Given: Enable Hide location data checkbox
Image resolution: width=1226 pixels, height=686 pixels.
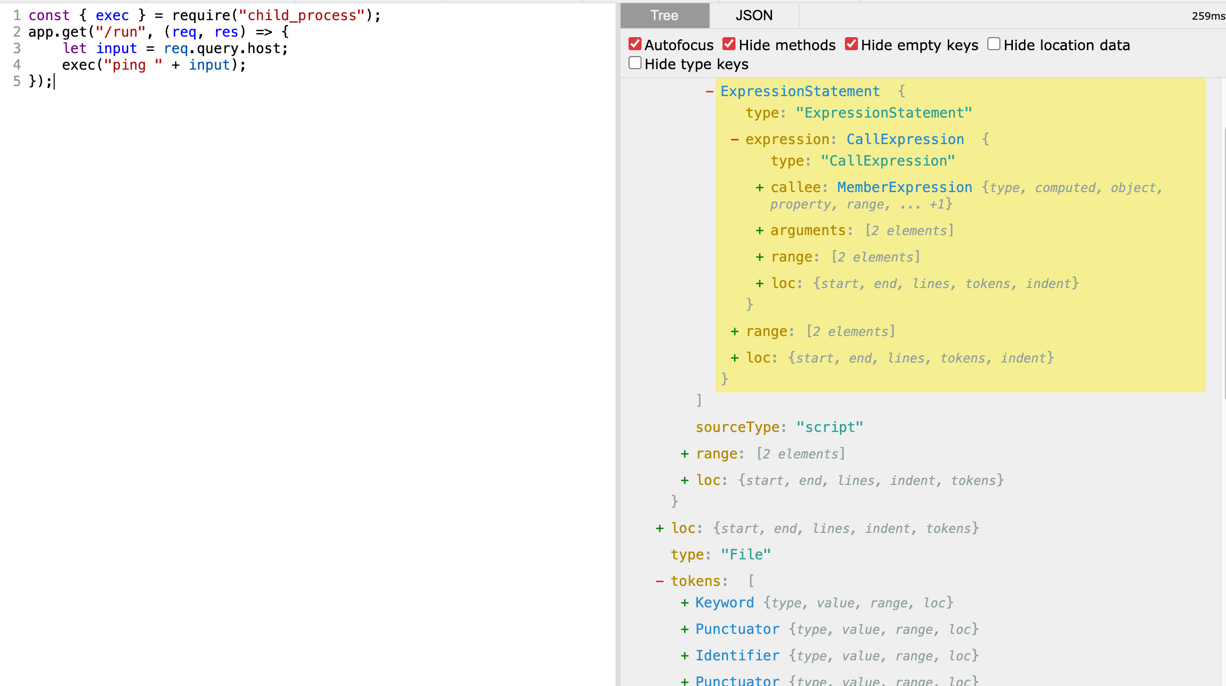Looking at the screenshot, I should pyautogui.click(x=994, y=44).
